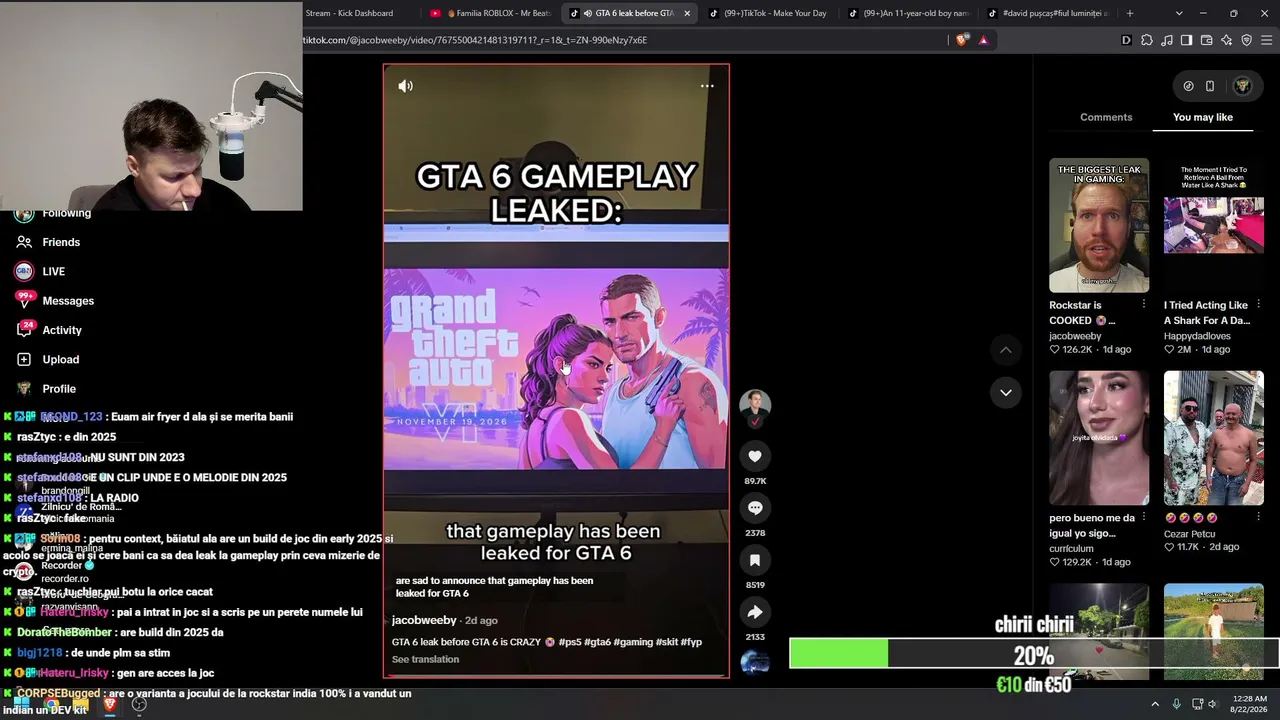Image resolution: width=1280 pixels, height=720 pixels.
Task: Open LIVE in the TikTok sidebar
Action: coord(41,271)
